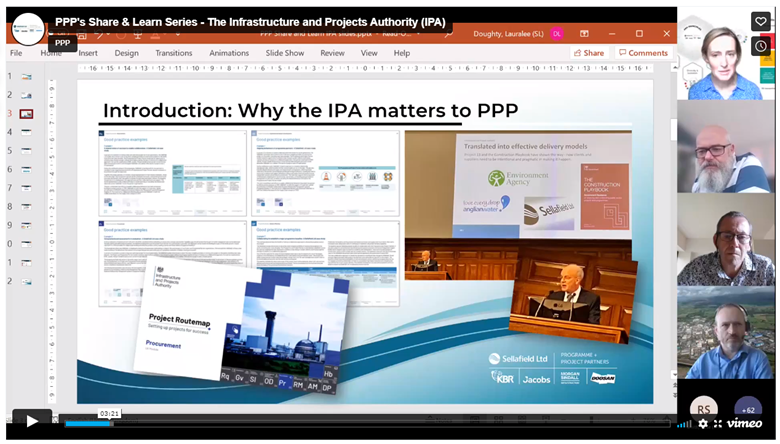The width and height of the screenshot is (780, 444).
Task: Add video to Watch Later clock icon
Action: [x=761, y=46]
